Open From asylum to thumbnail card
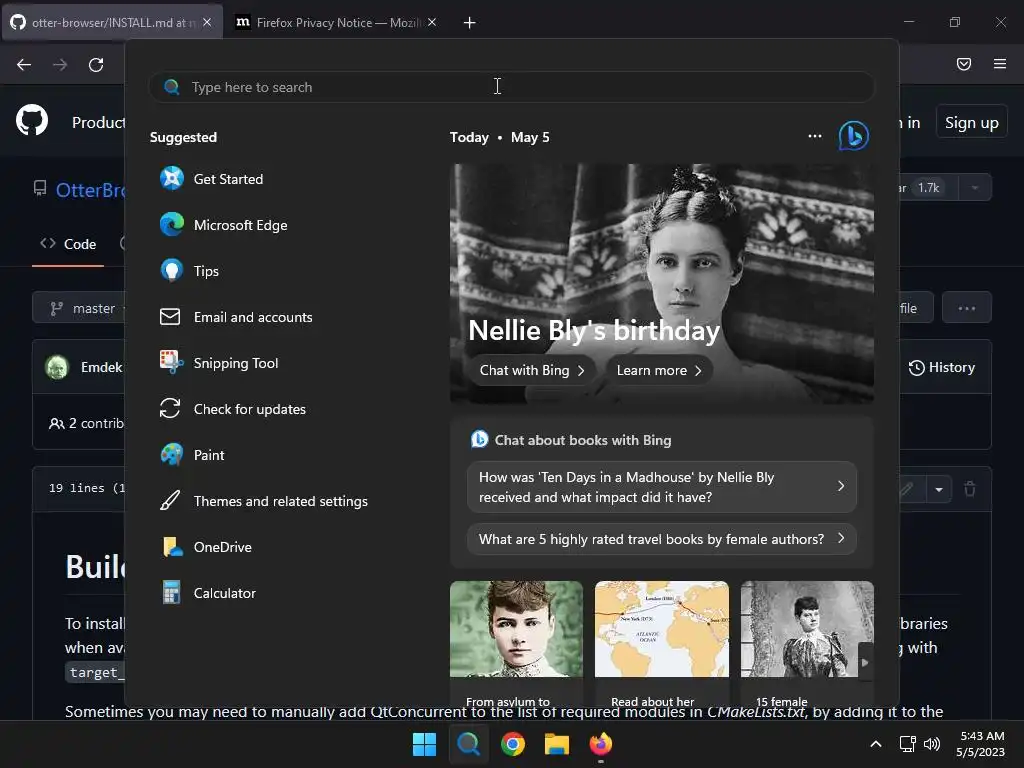Image resolution: width=1024 pixels, height=768 pixels. pos(517,643)
